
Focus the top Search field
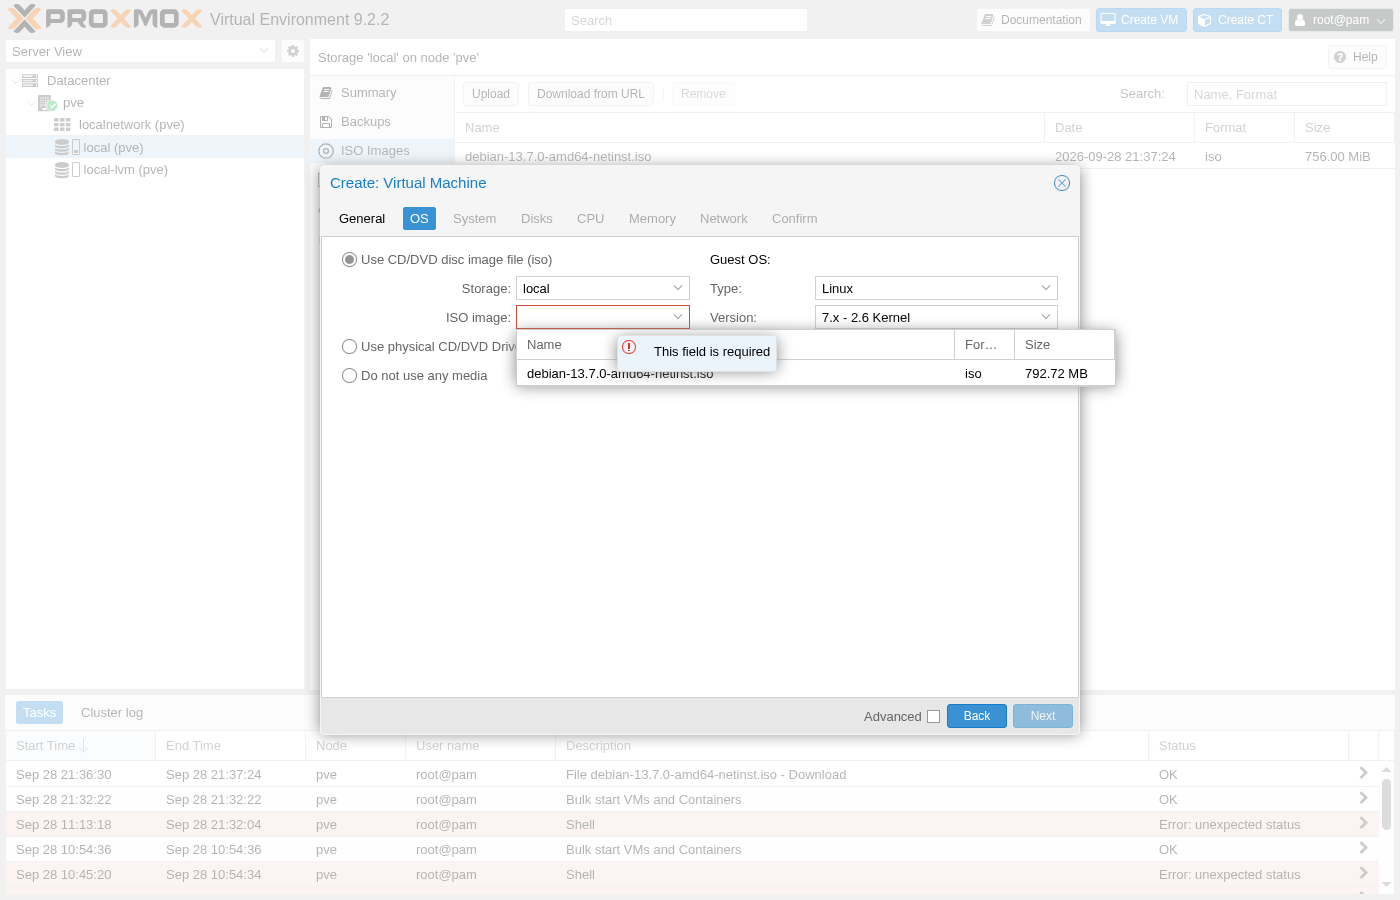click(686, 20)
